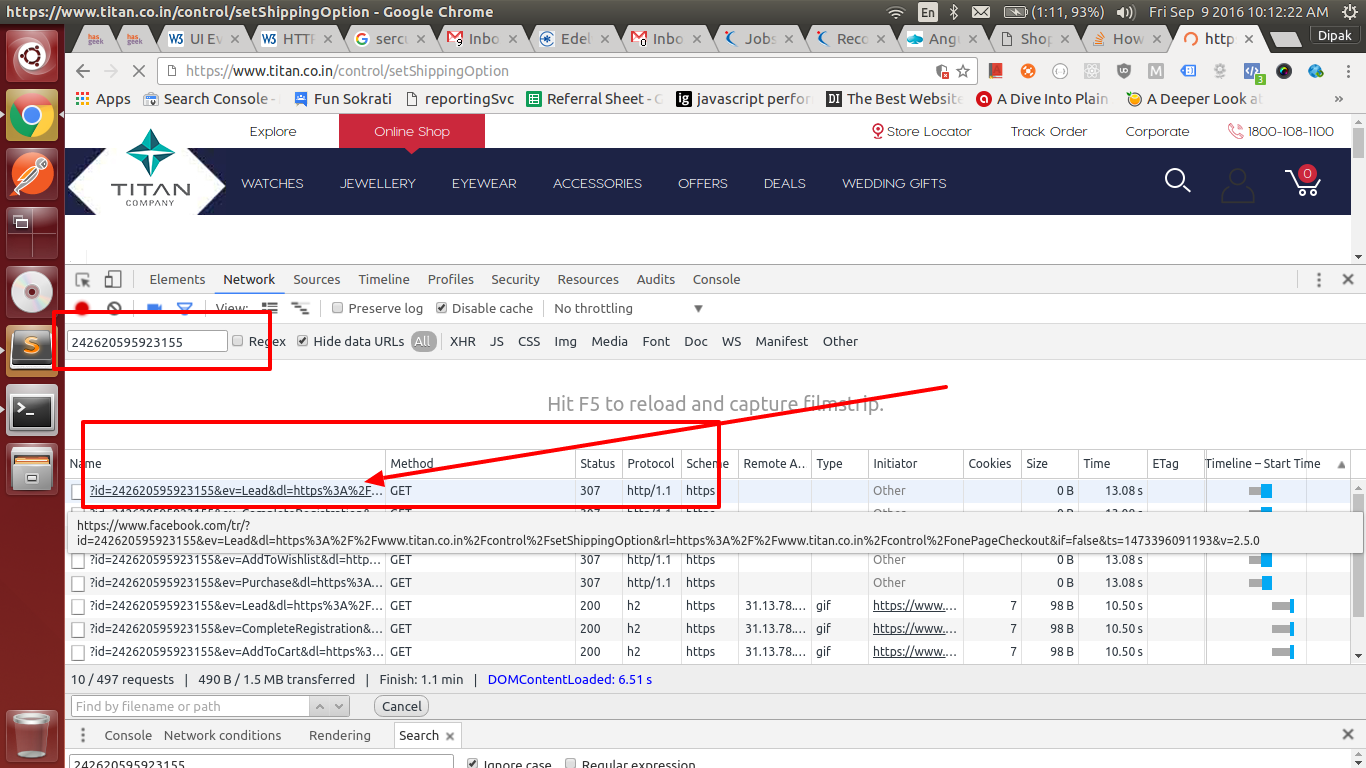Open the Search Console bookmark
This screenshot has height=768, width=1366.
coord(211,99)
